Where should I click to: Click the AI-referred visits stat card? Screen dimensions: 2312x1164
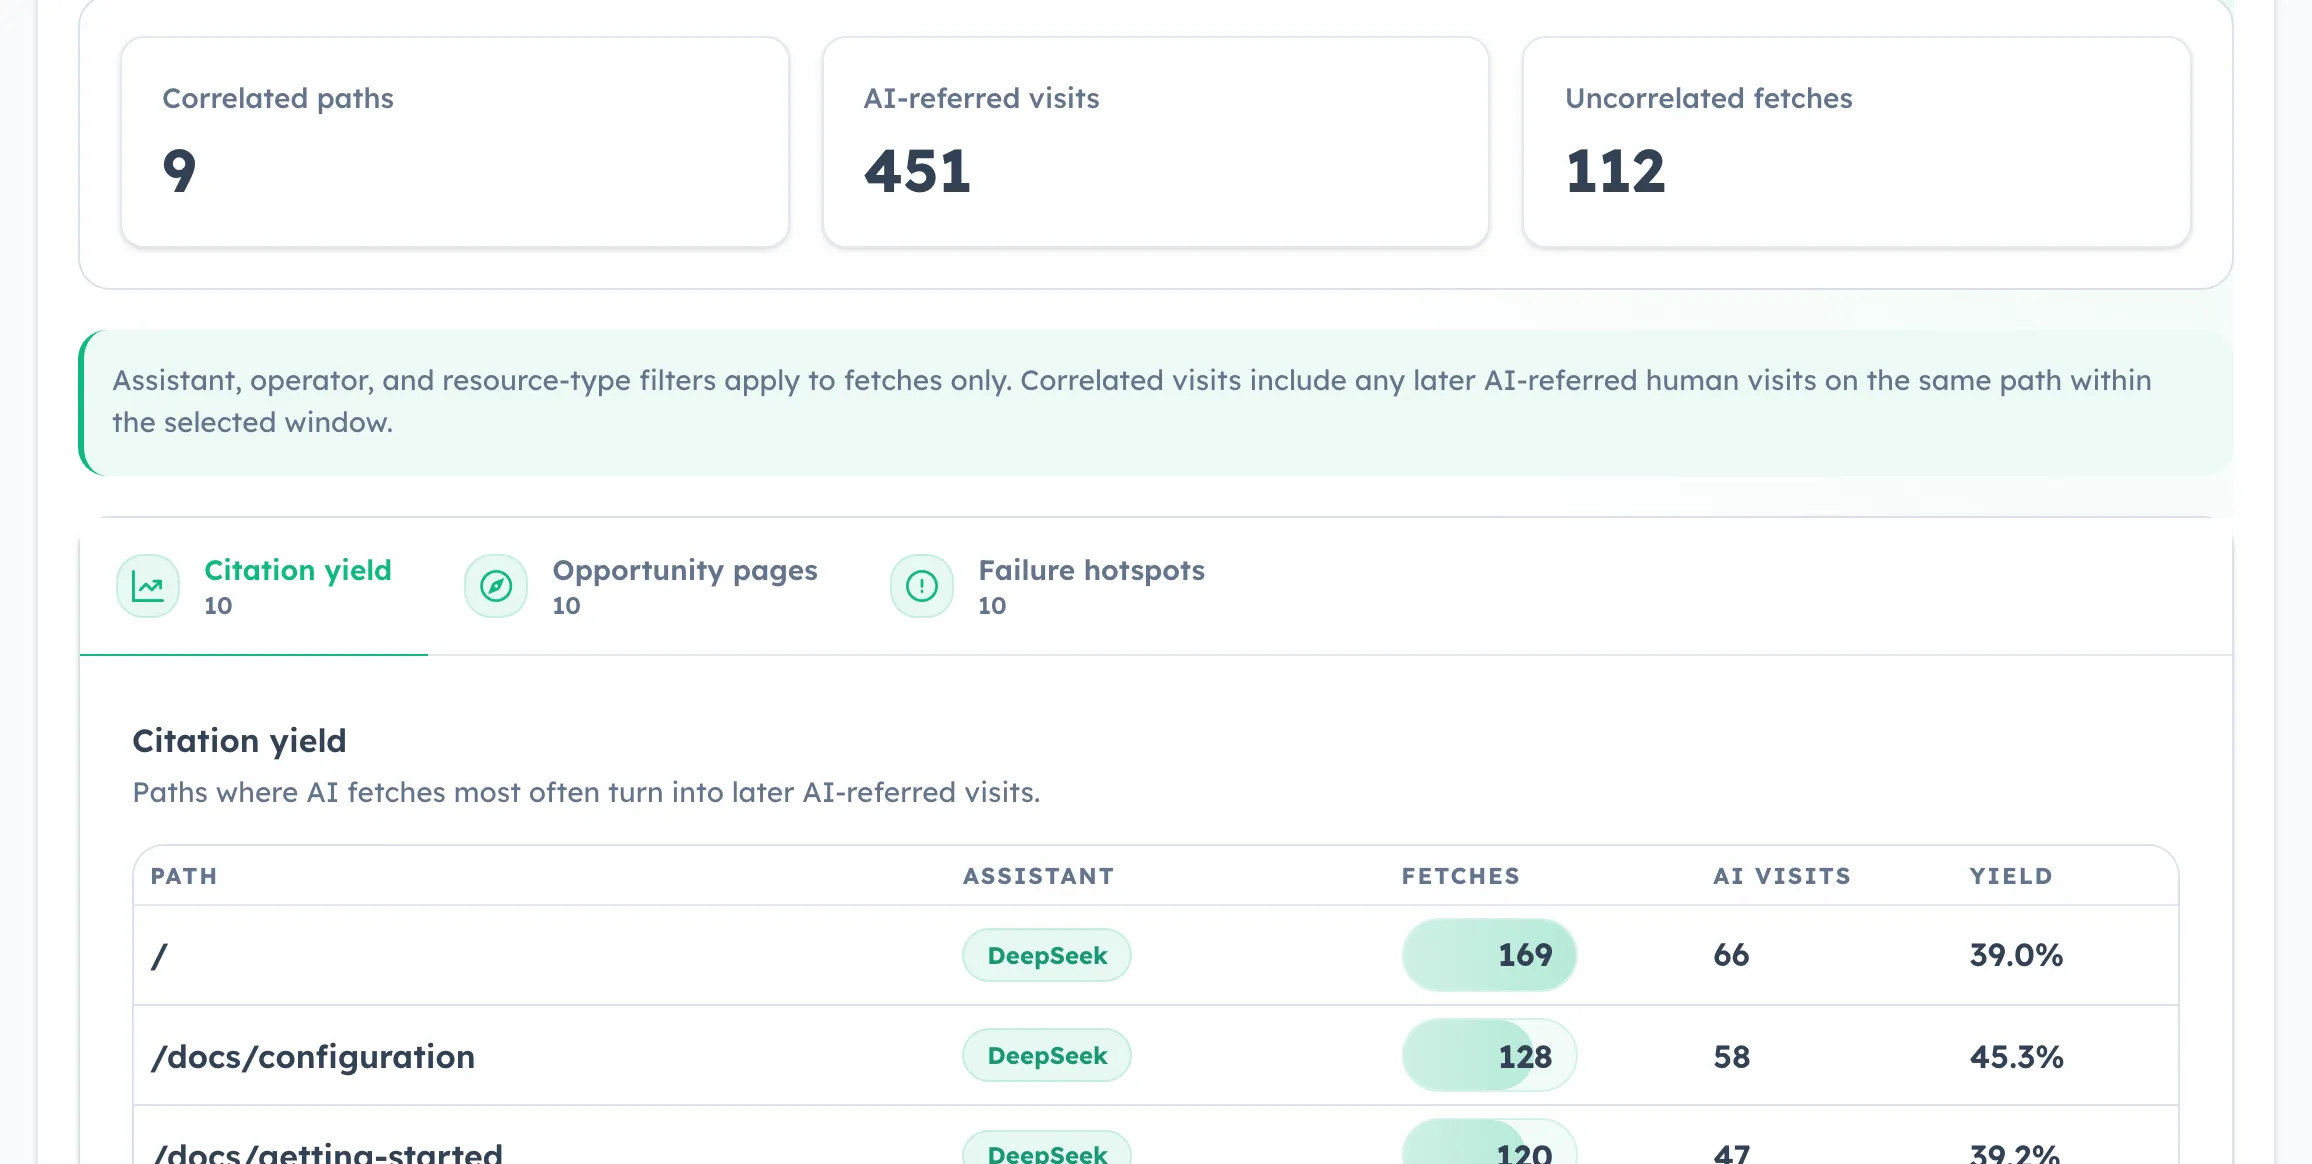[1154, 140]
